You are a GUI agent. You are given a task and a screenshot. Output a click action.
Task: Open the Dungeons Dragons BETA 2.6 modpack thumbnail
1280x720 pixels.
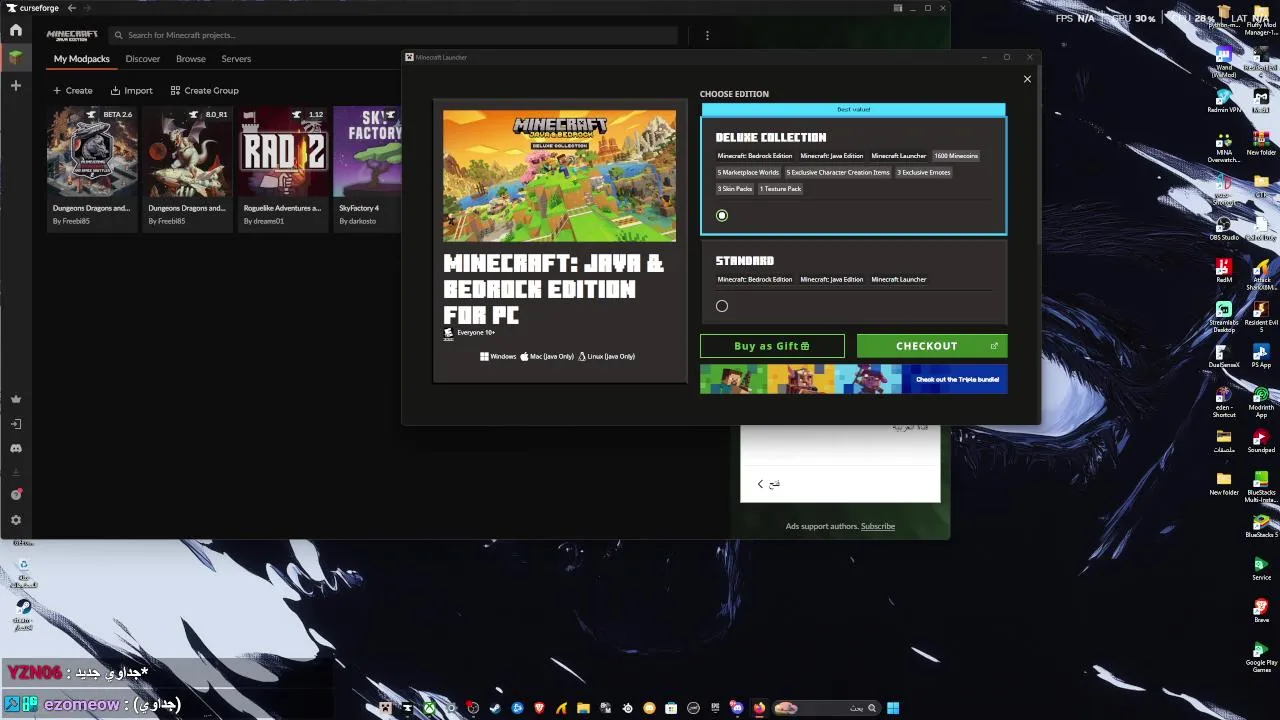pyautogui.click(x=92, y=151)
